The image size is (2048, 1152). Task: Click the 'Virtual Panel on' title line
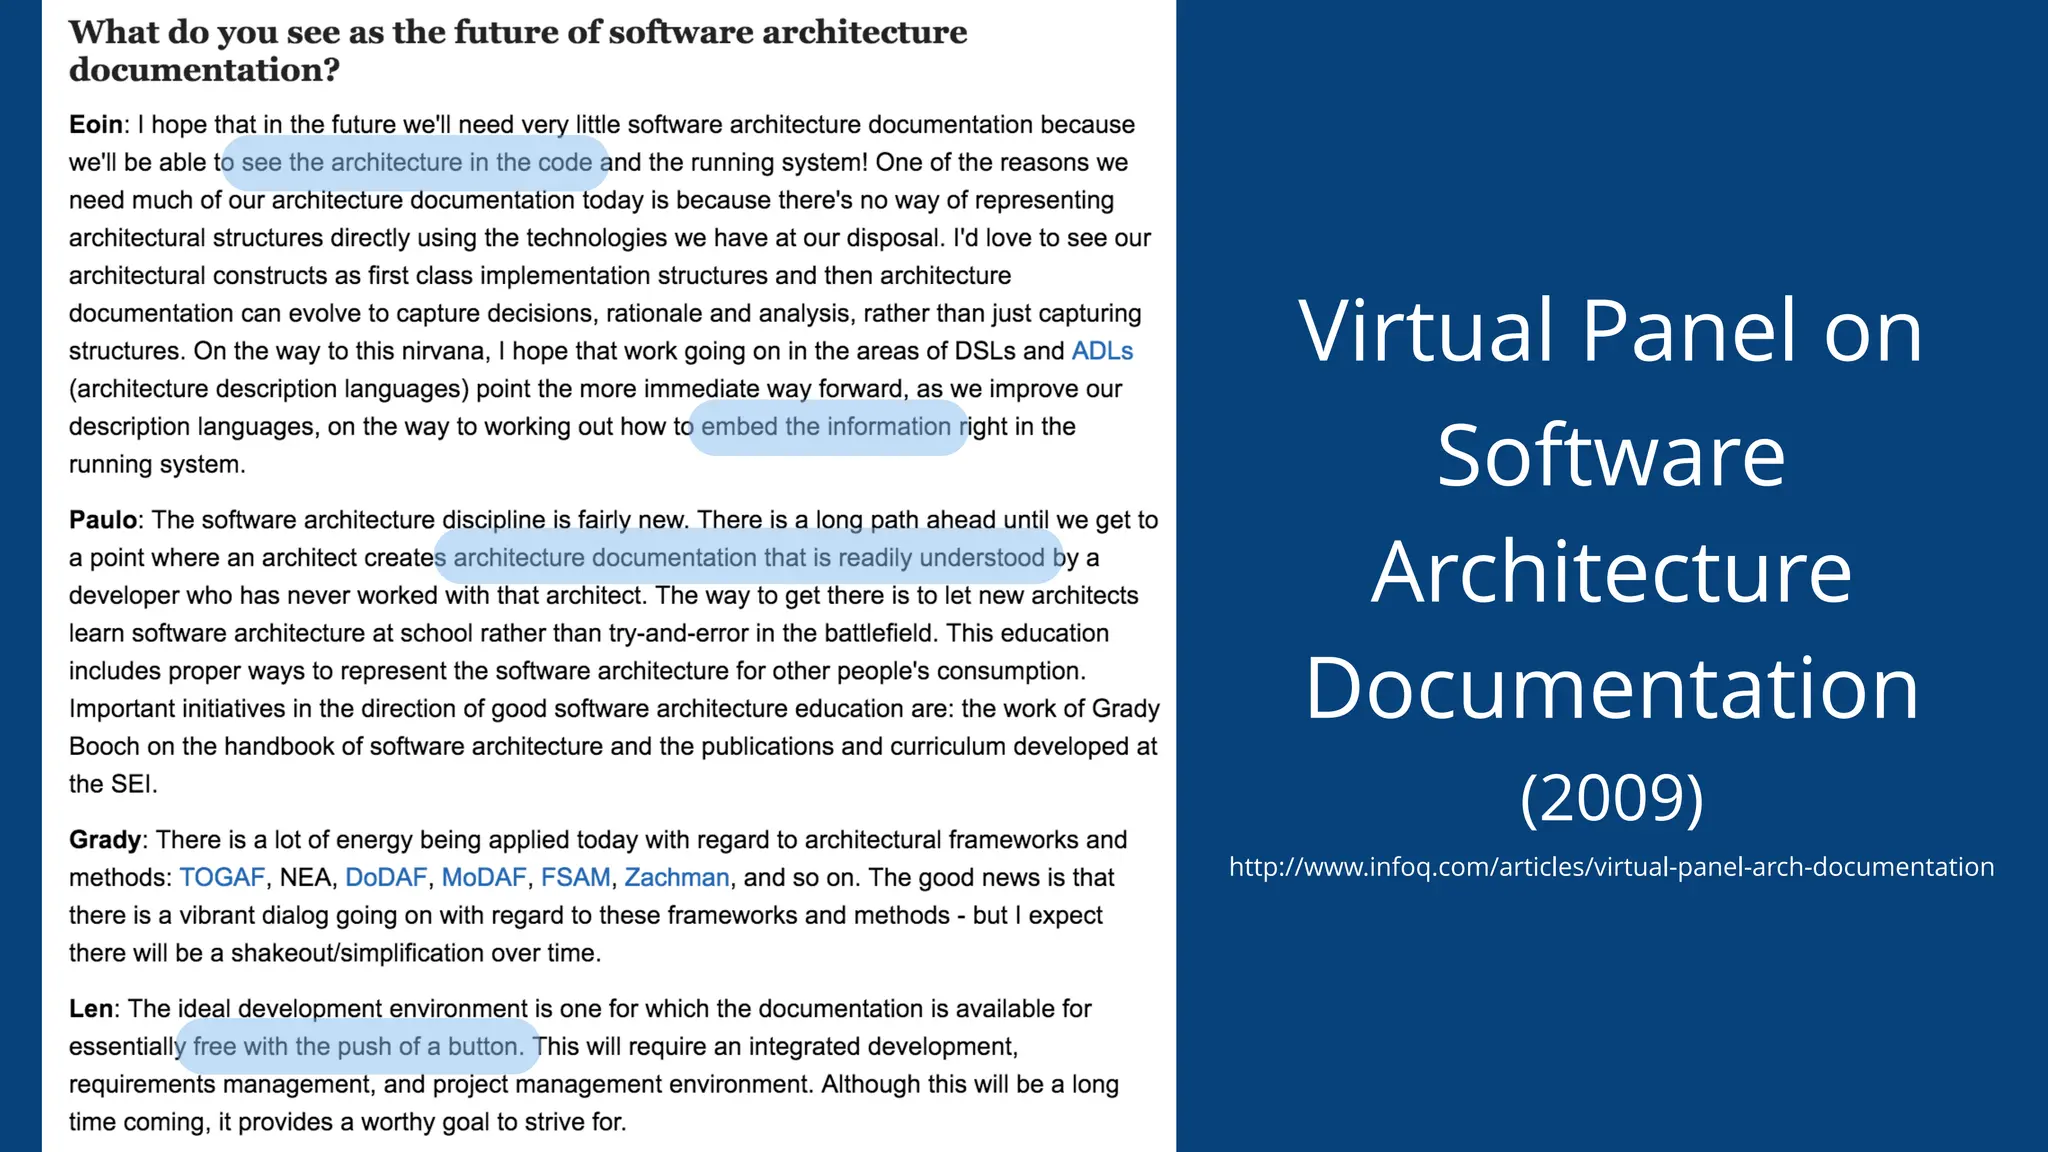[1611, 330]
